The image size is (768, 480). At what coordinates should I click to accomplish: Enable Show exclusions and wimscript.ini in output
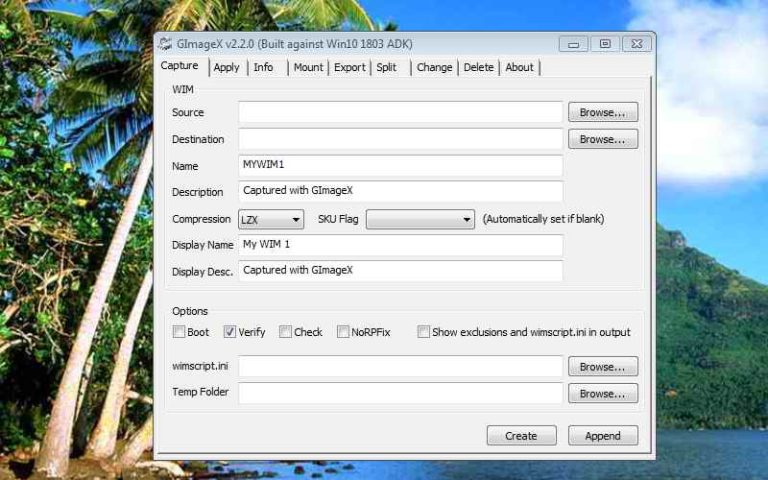[x=424, y=332]
